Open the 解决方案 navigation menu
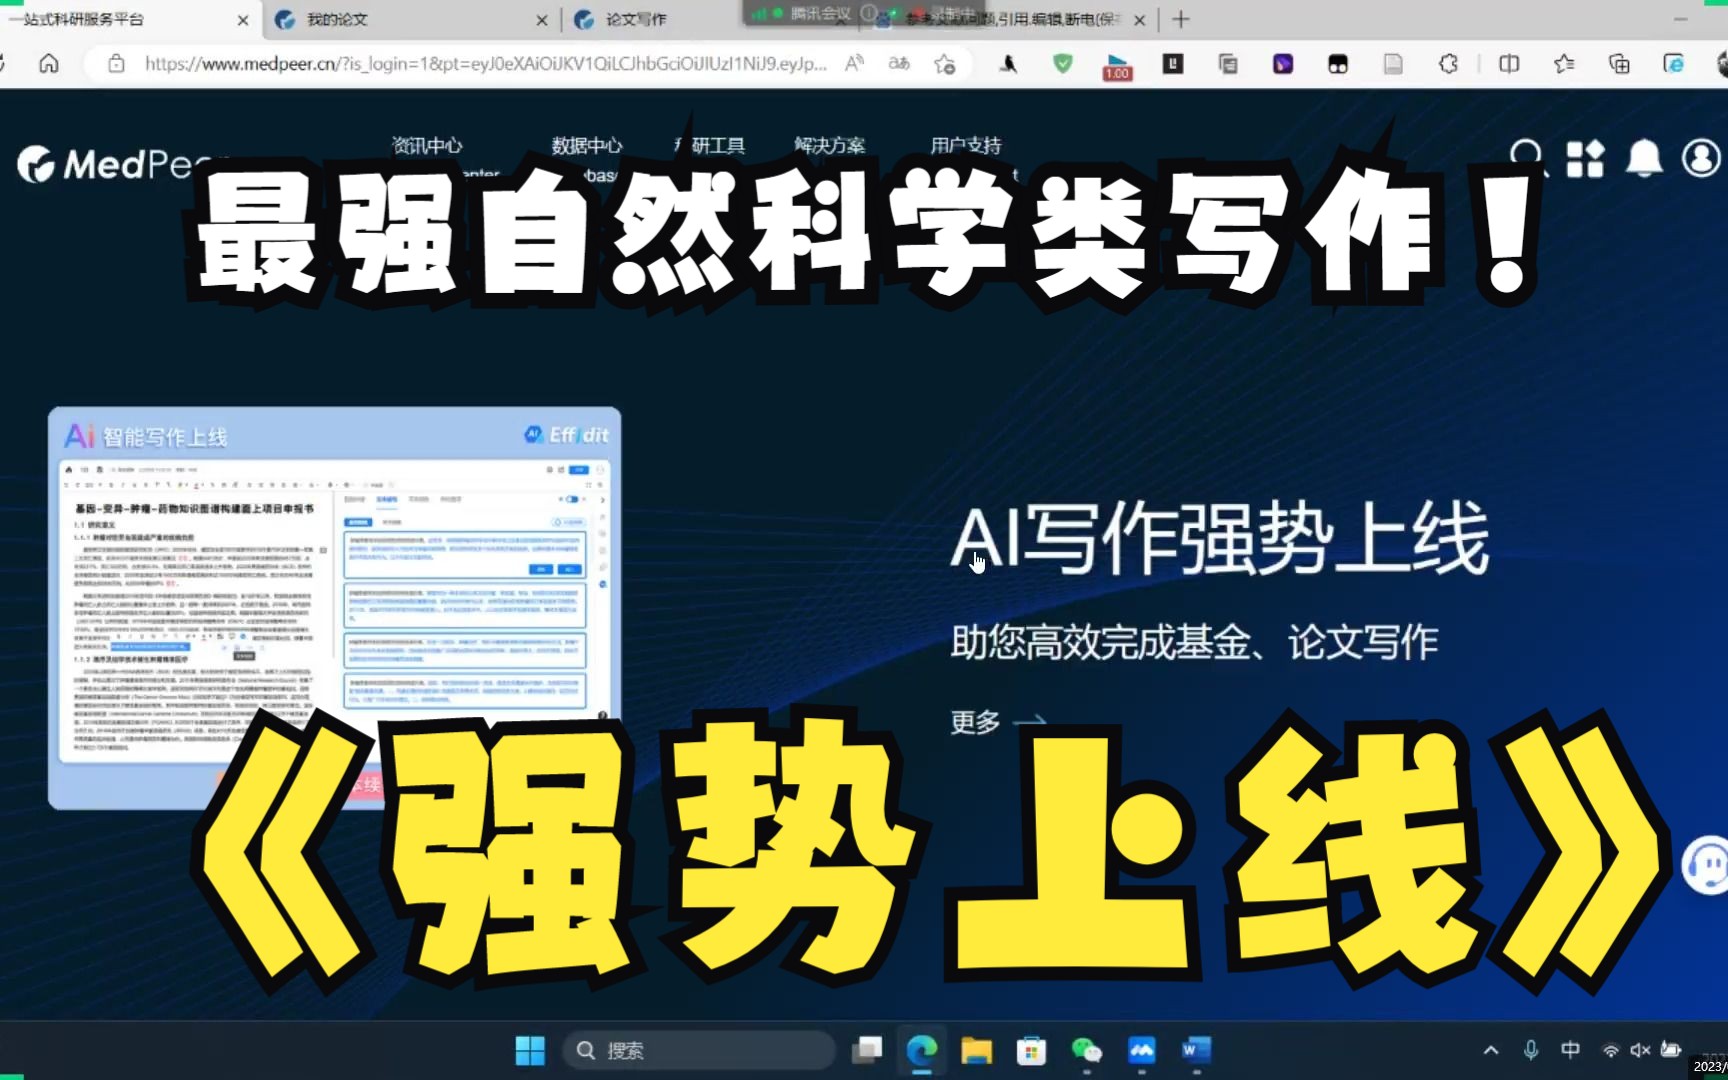Image resolution: width=1728 pixels, height=1080 pixels. tap(828, 146)
